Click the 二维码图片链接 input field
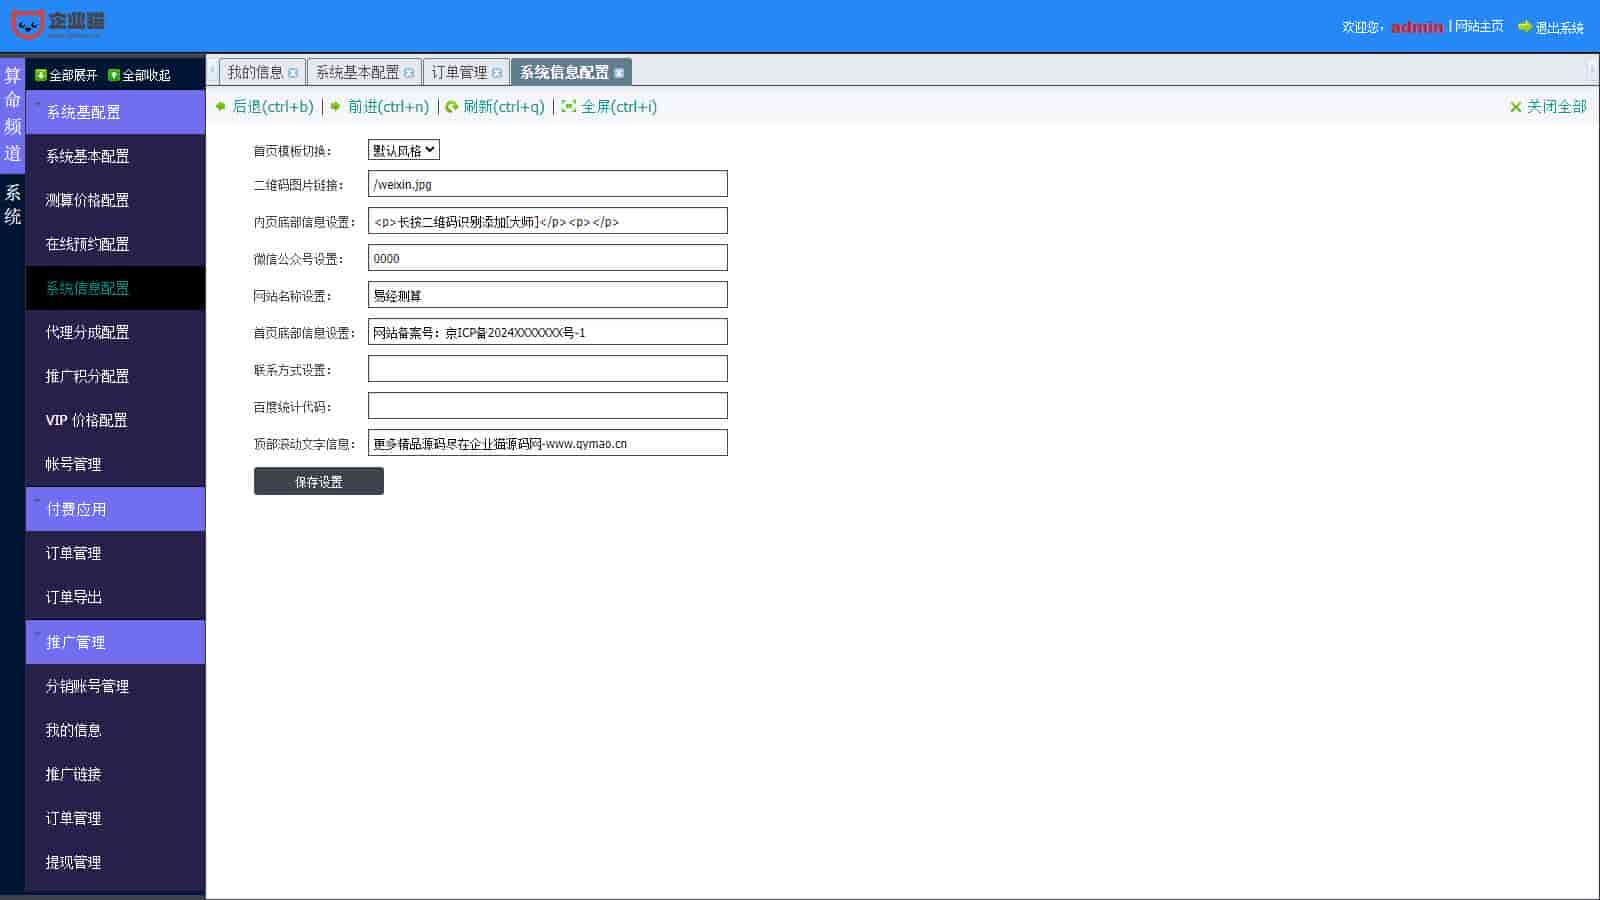 [x=548, y=184]
